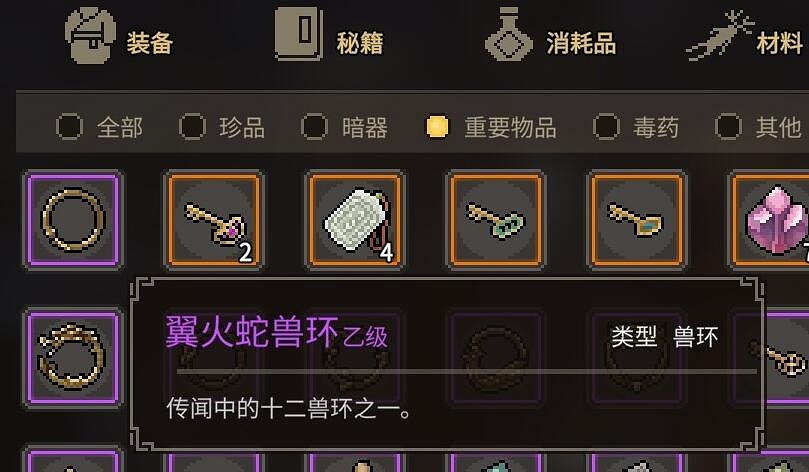Select the serpent beast ring in second row
Viewport: 809px width, 472px height.
pos(73,357)
